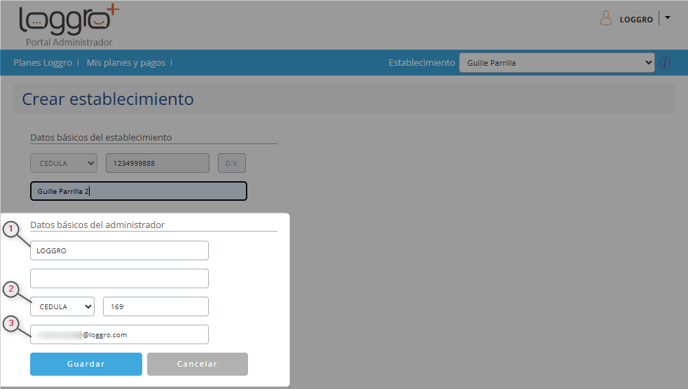Click the establishment ID field 1234999888
This screenshot has width=688, height=389.
(158, 163)
